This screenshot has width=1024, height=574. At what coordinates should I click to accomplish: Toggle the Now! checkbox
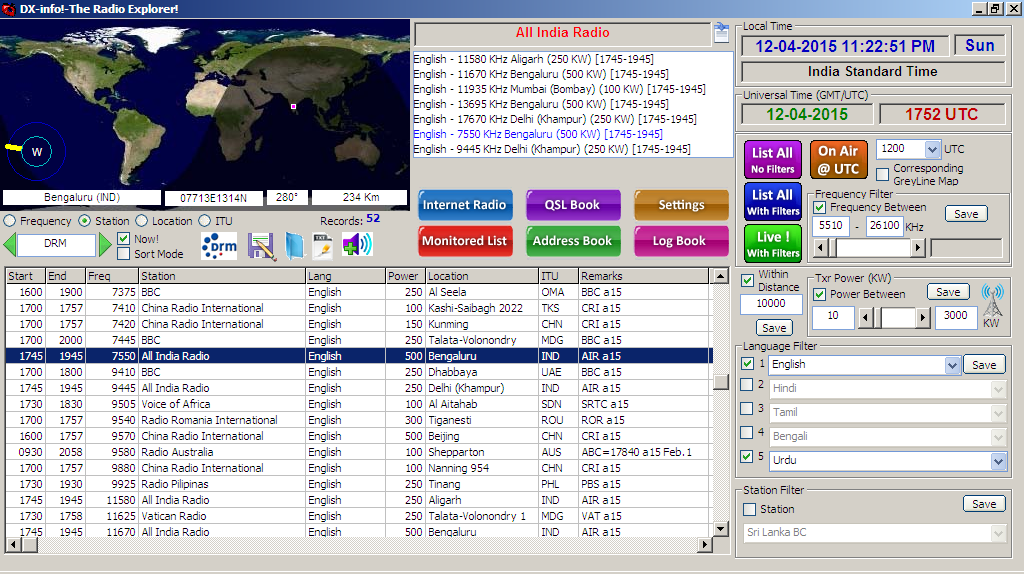click(x=123, y=238)
